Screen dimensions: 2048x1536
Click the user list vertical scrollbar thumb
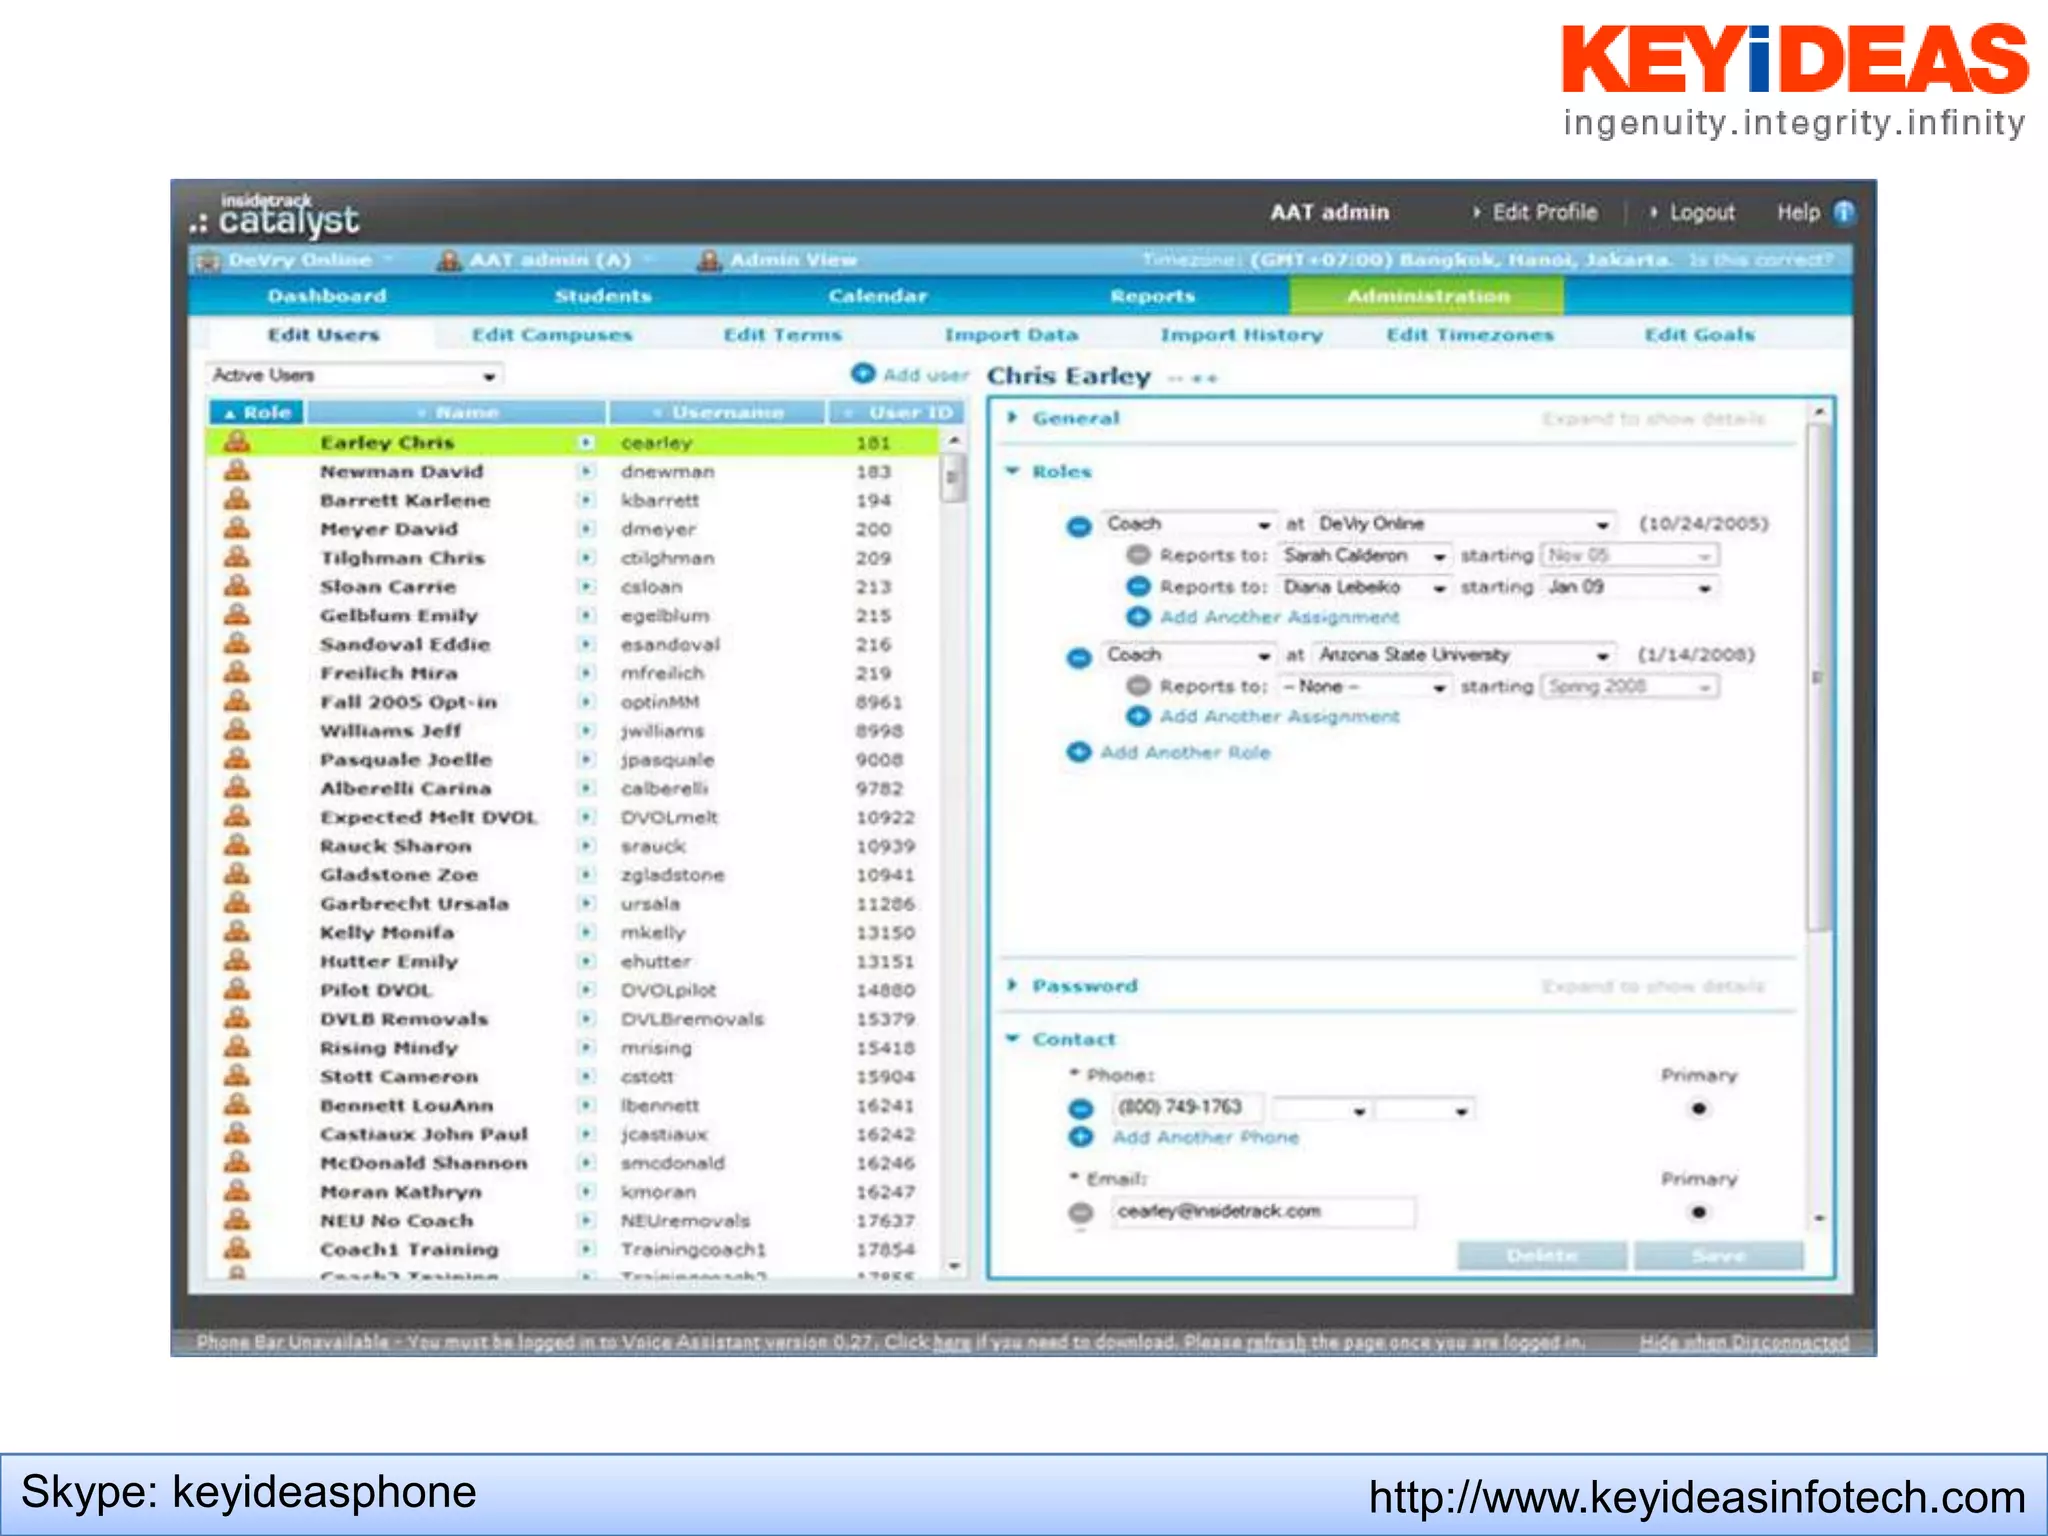click(x=953, y=477)
